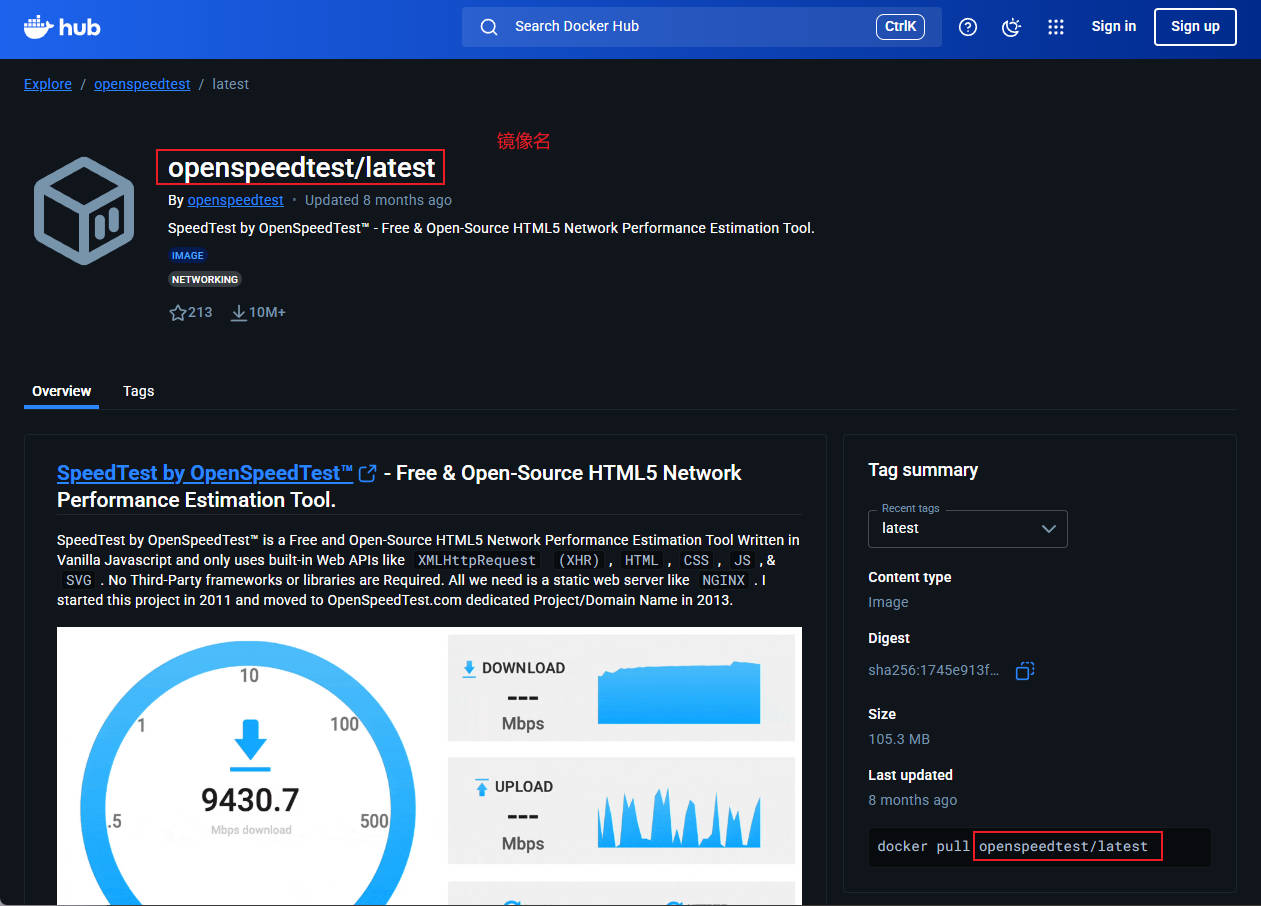Viewport: 1261px width, 906px height.
Task: Click the star icon for repository
Action: [x=178, y=313]
